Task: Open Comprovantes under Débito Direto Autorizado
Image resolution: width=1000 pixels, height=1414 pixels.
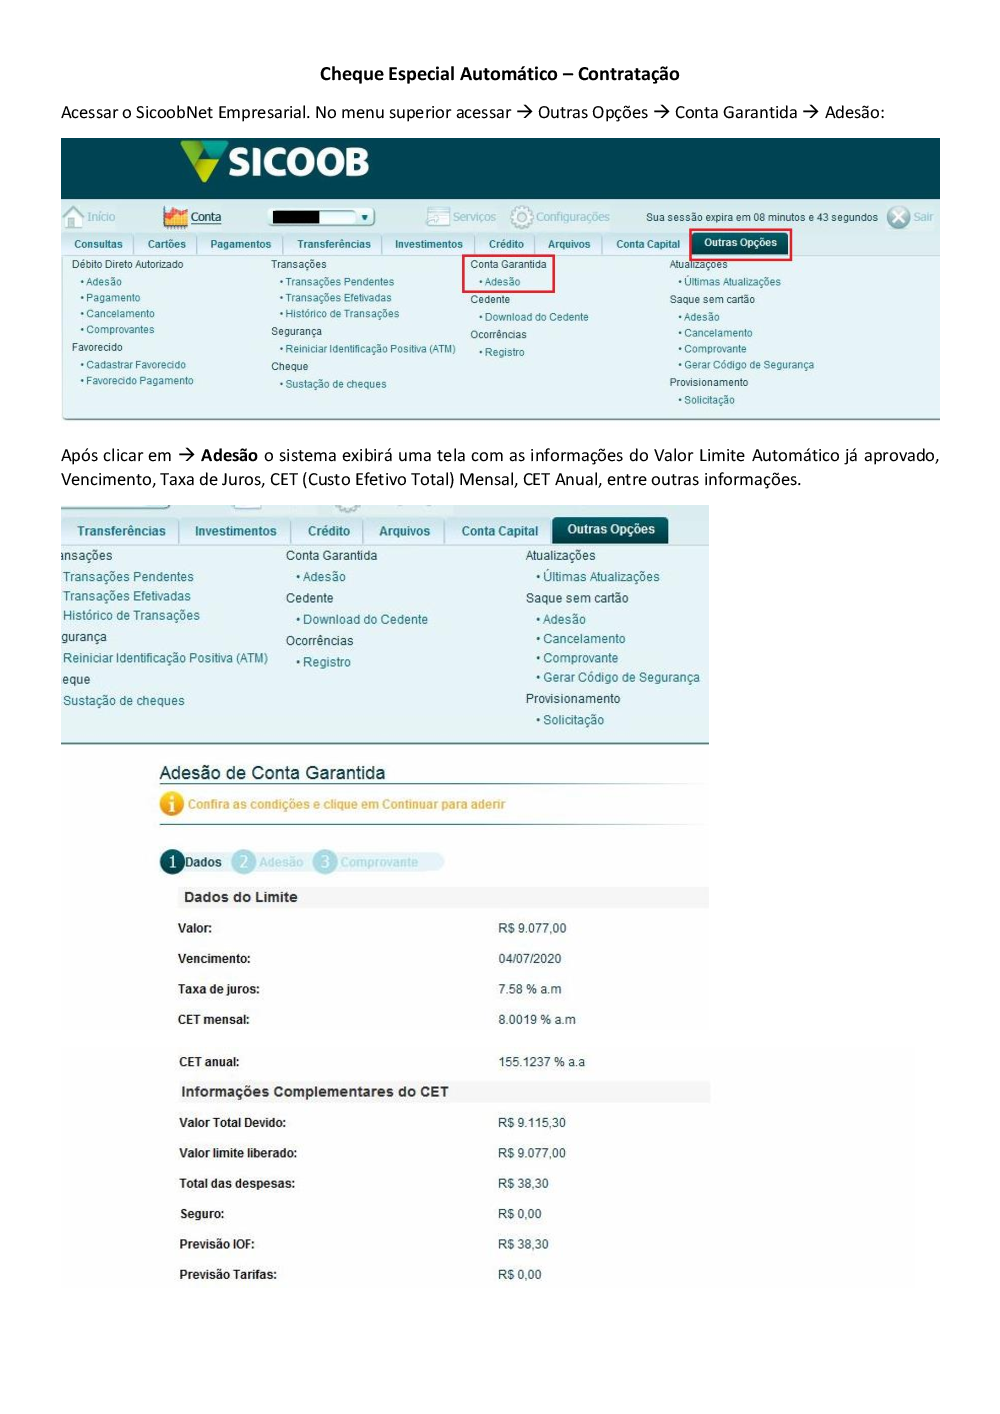Action: [x=120, y=330]
